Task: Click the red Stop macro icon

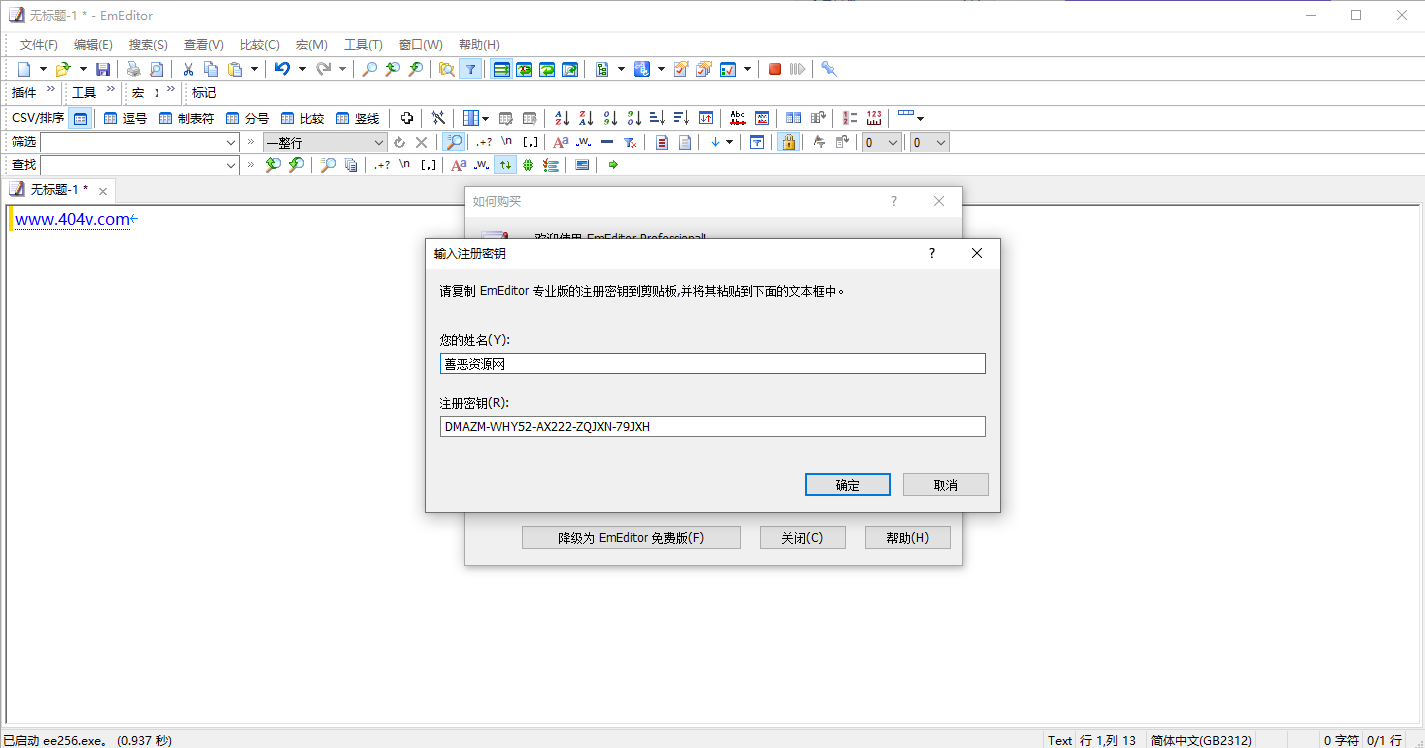Action: [x=775, y=69]
